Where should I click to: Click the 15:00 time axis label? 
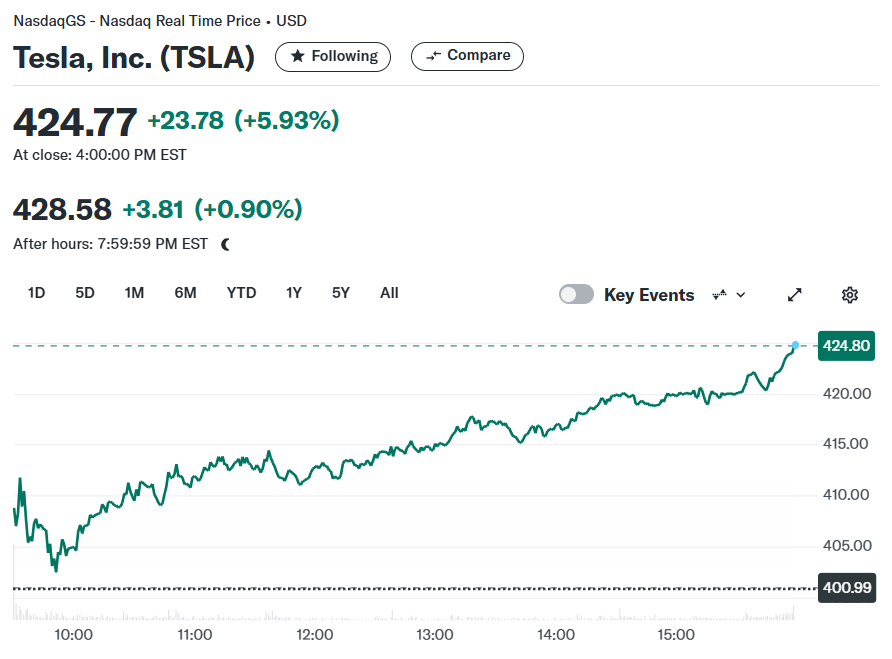coord(676,635)
